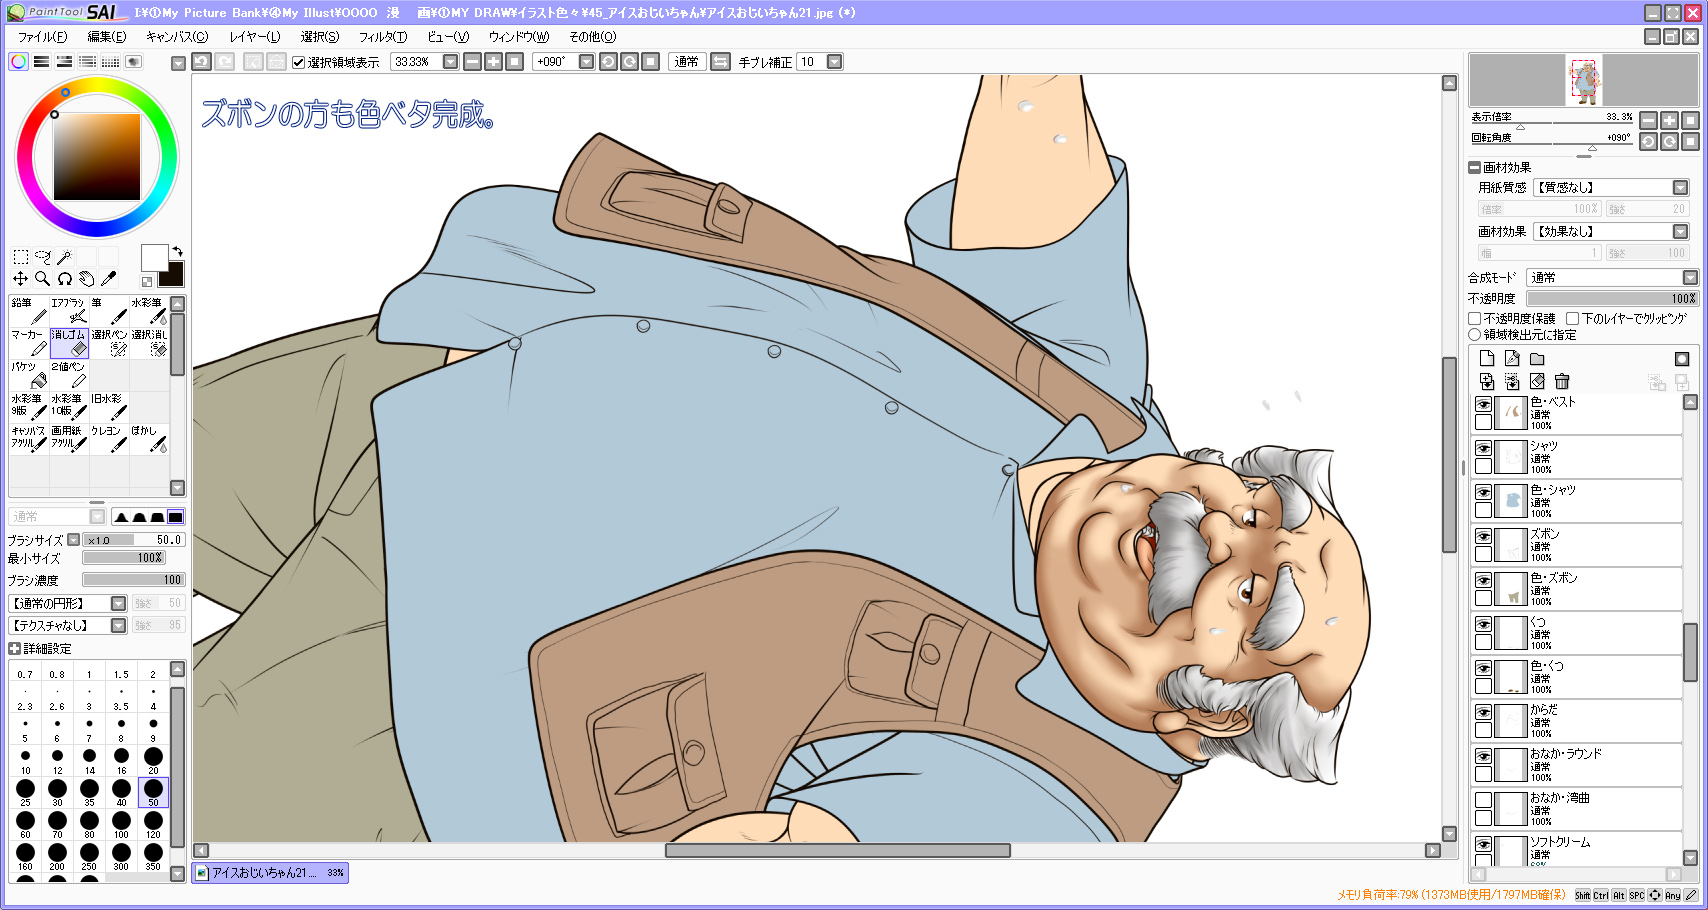This screenshot has width=1708, height=910.
Task: Click the ブラシサイズ brush size field
Action: point(133,540)
